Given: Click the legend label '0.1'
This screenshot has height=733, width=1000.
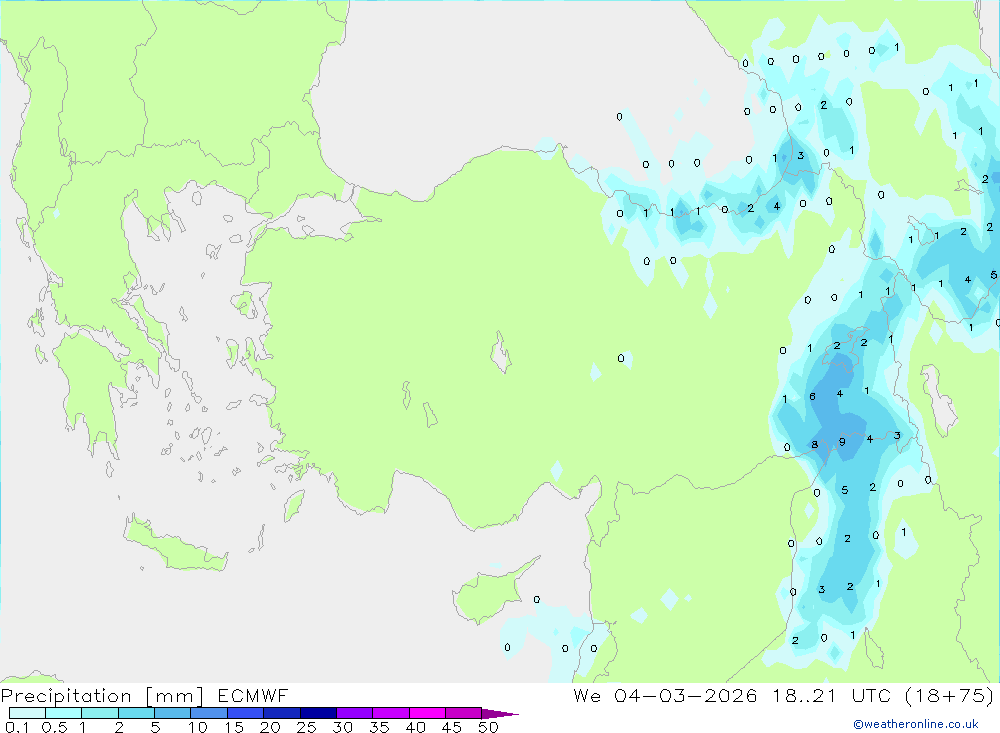Looking at the screenshot, I should [x=17, y=727].
